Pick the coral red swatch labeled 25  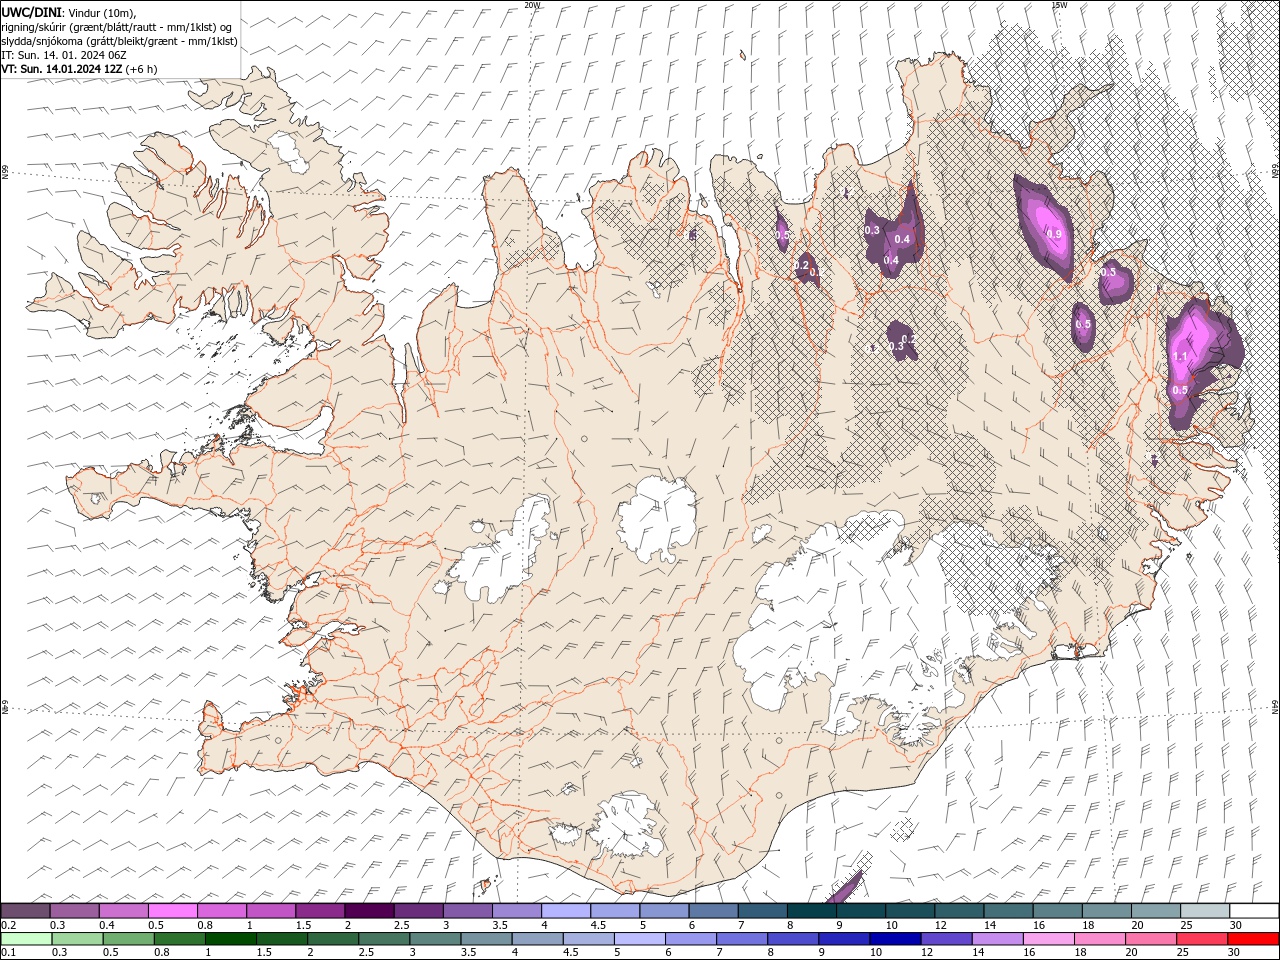click(x=1202, y=939)
